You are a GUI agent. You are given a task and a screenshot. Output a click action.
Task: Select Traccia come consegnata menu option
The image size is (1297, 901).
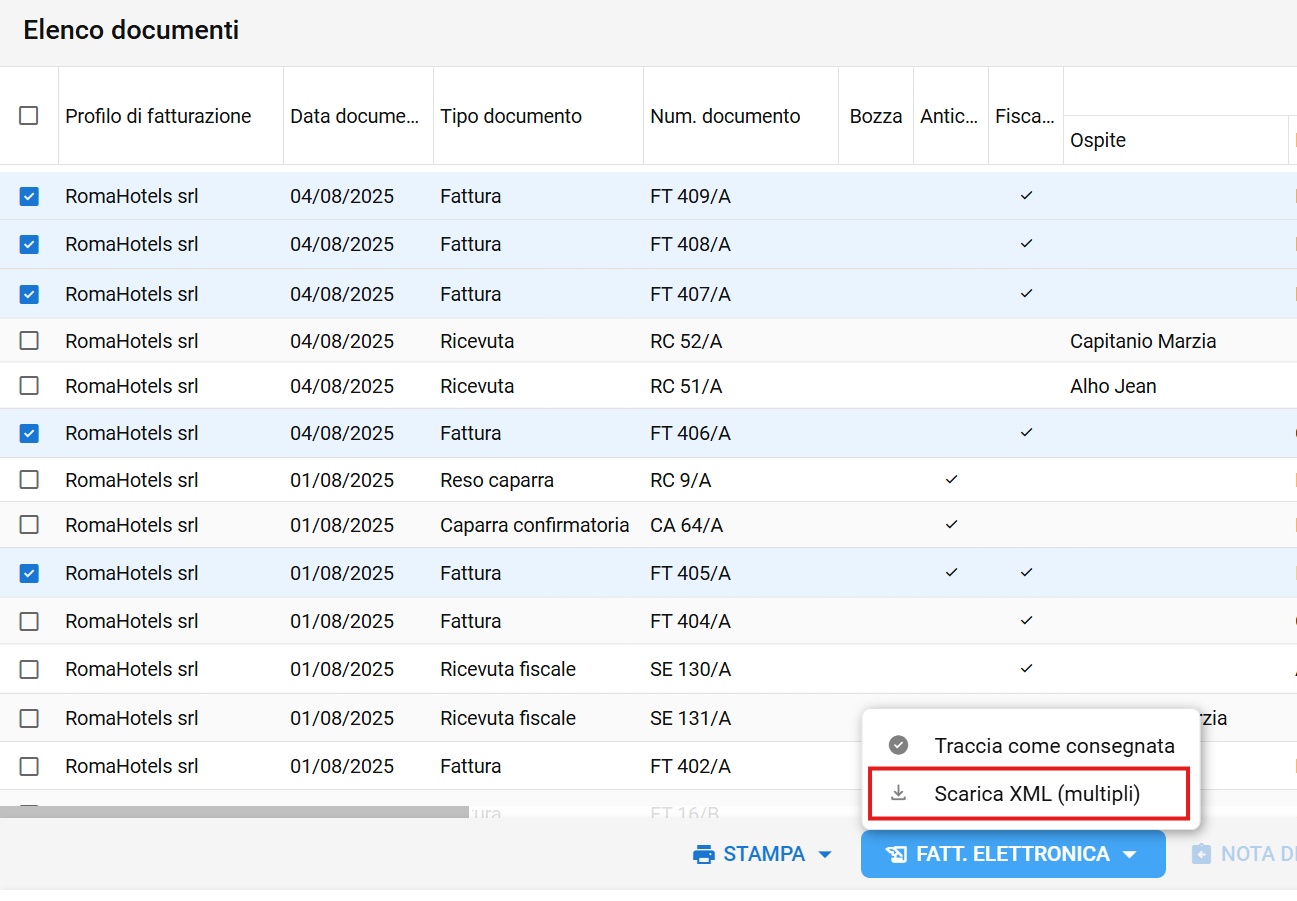click(x=1054, y=746)
